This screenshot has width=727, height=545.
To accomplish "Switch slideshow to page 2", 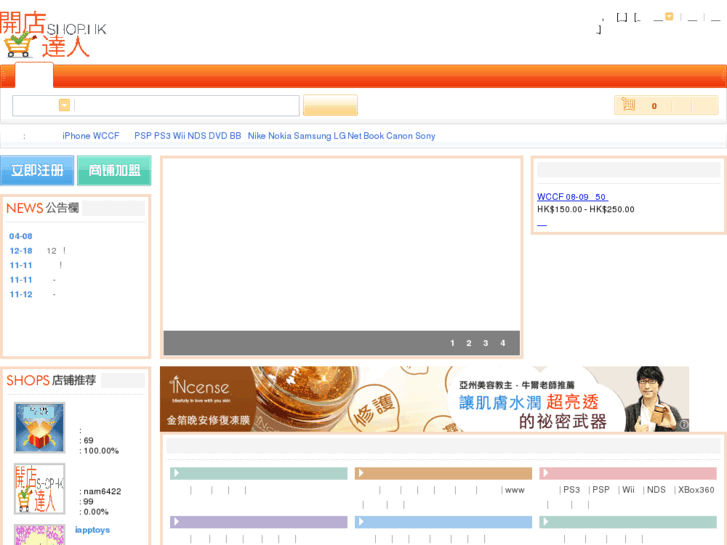I will click(469, 343).
